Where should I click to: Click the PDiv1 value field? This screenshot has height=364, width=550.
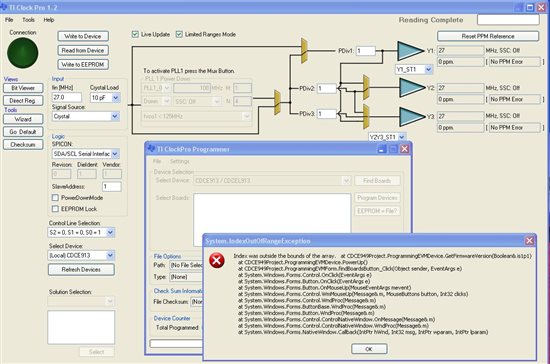[x=366, y=51]
